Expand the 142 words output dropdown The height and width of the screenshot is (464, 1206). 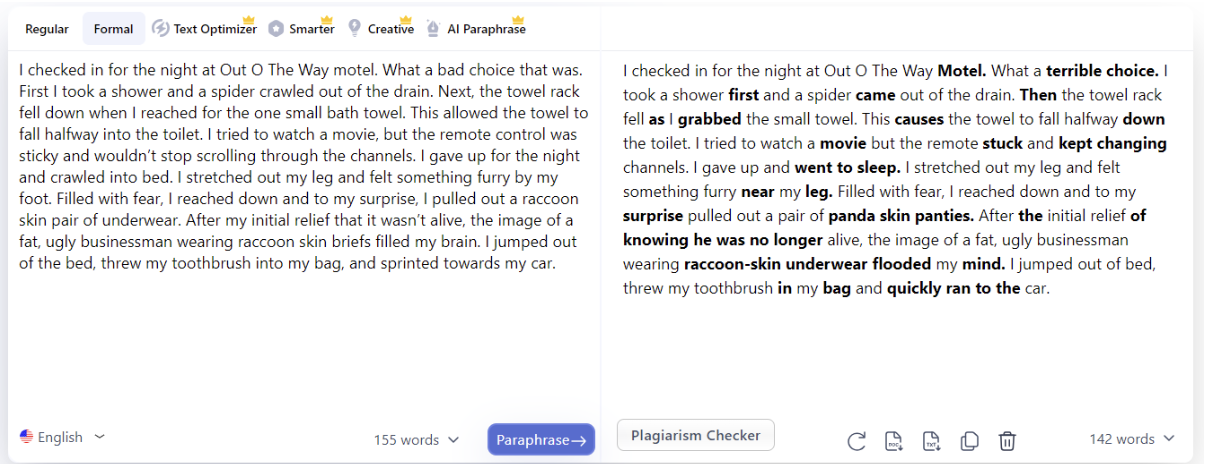1132,439
